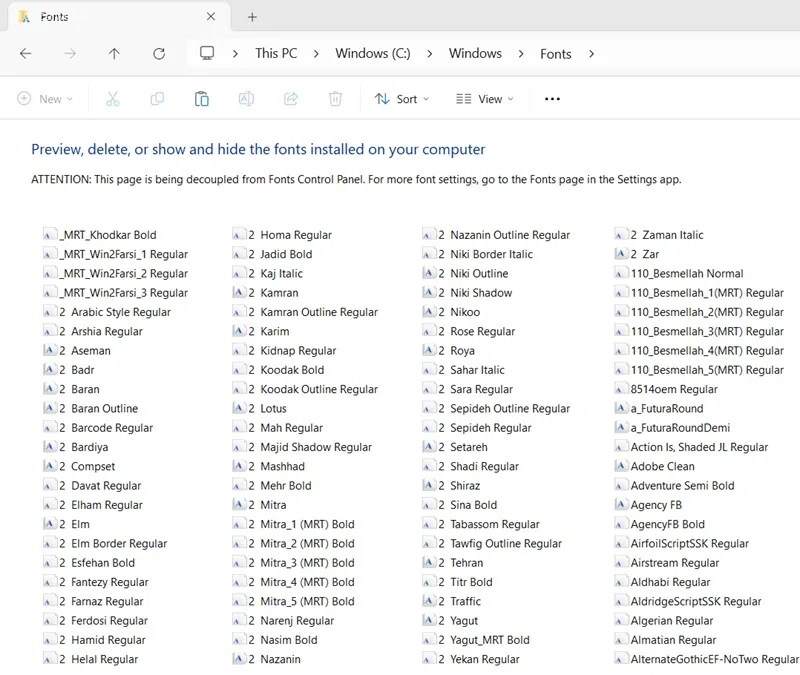Click the Share icon in toolbar
Screen dimensions: 800x675
coord(291,99)
